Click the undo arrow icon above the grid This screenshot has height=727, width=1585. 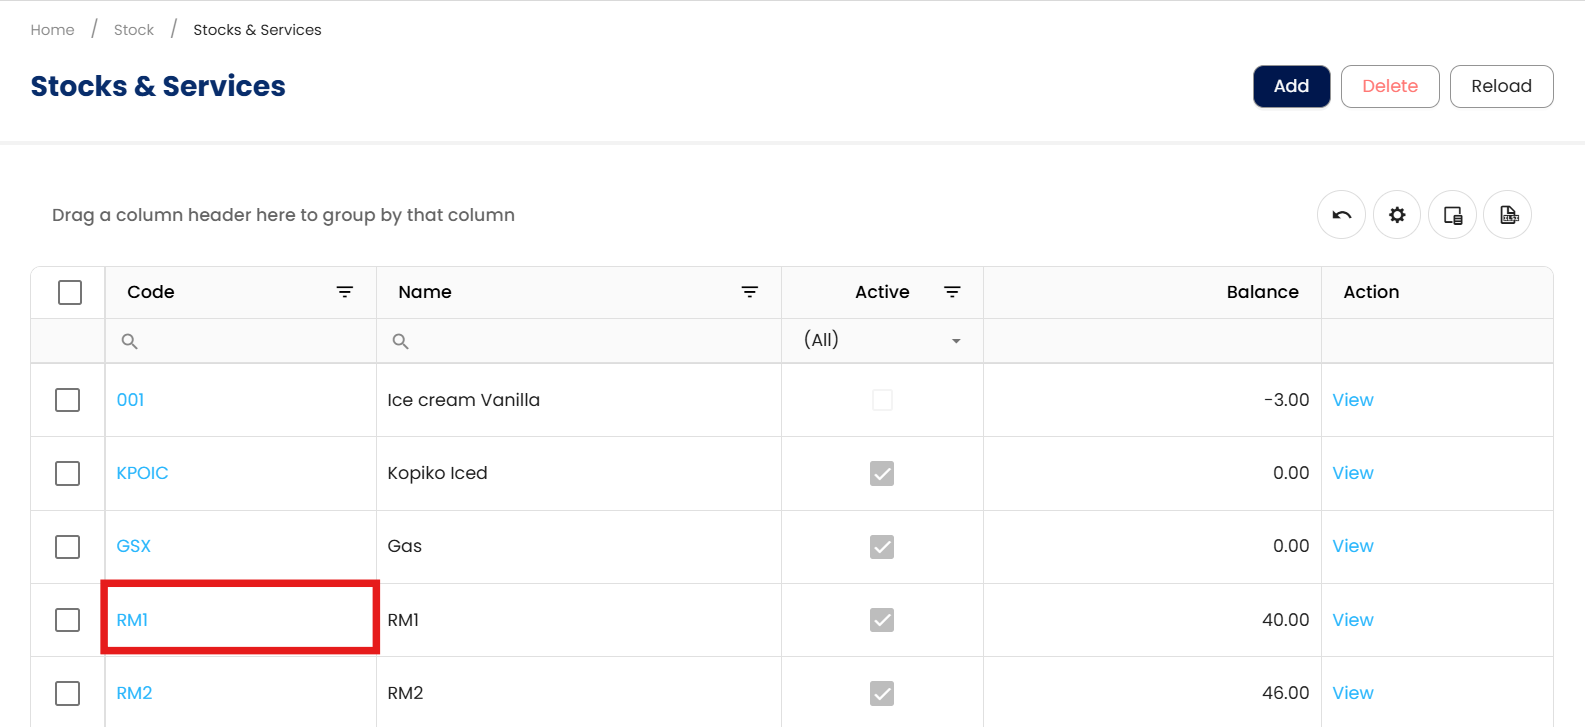pyautogui.click(x=1341, y=215)
